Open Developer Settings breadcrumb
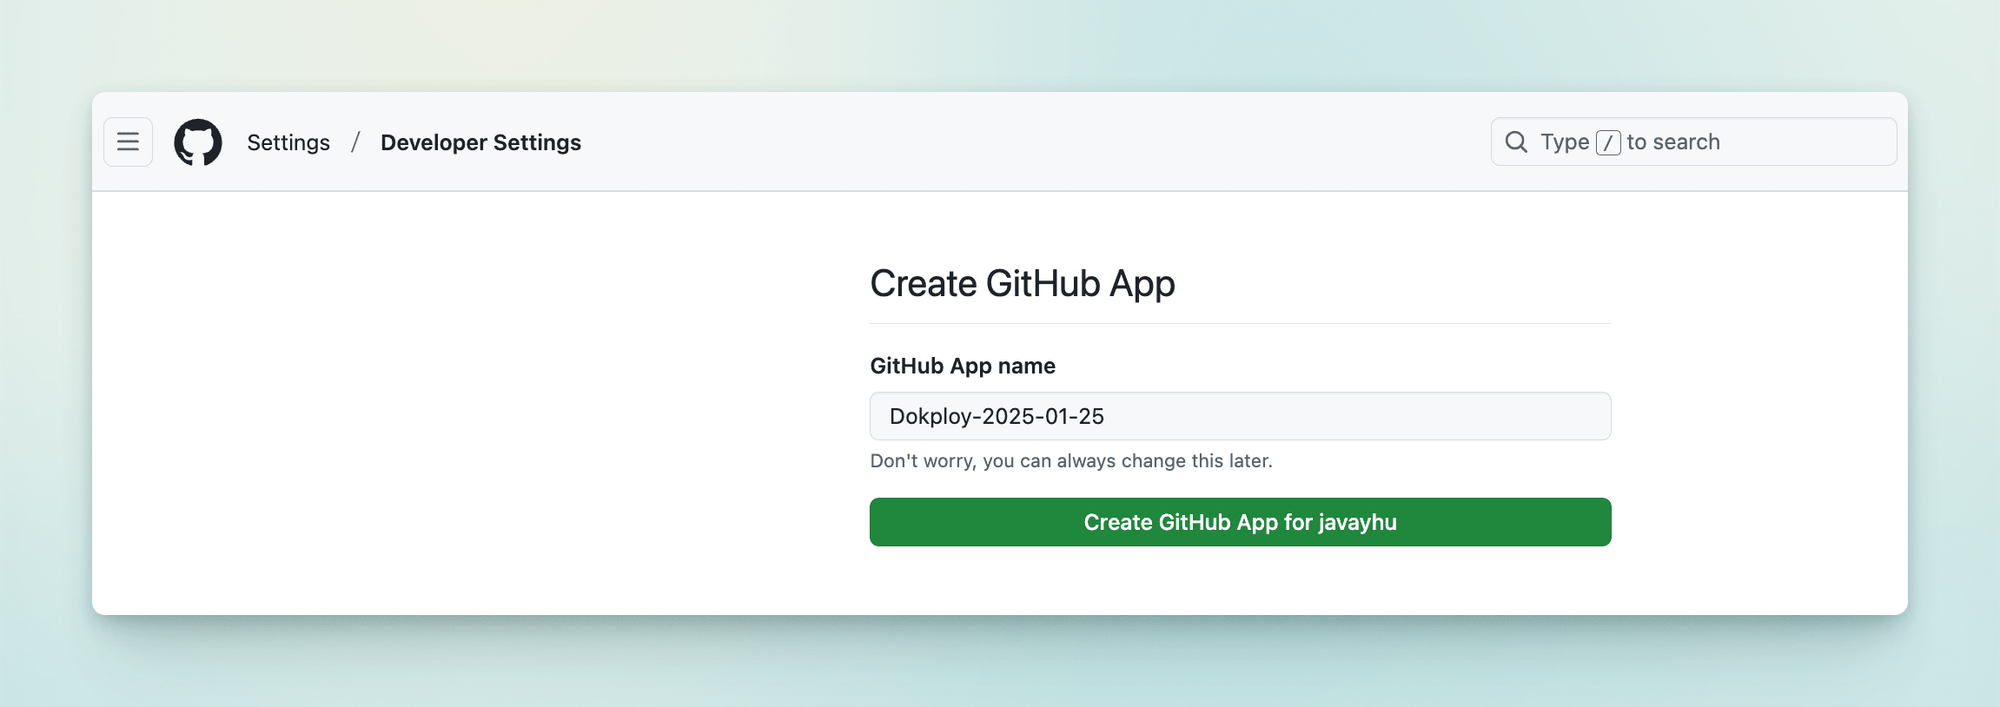The image size is (2000, 707). coord(480,143)
